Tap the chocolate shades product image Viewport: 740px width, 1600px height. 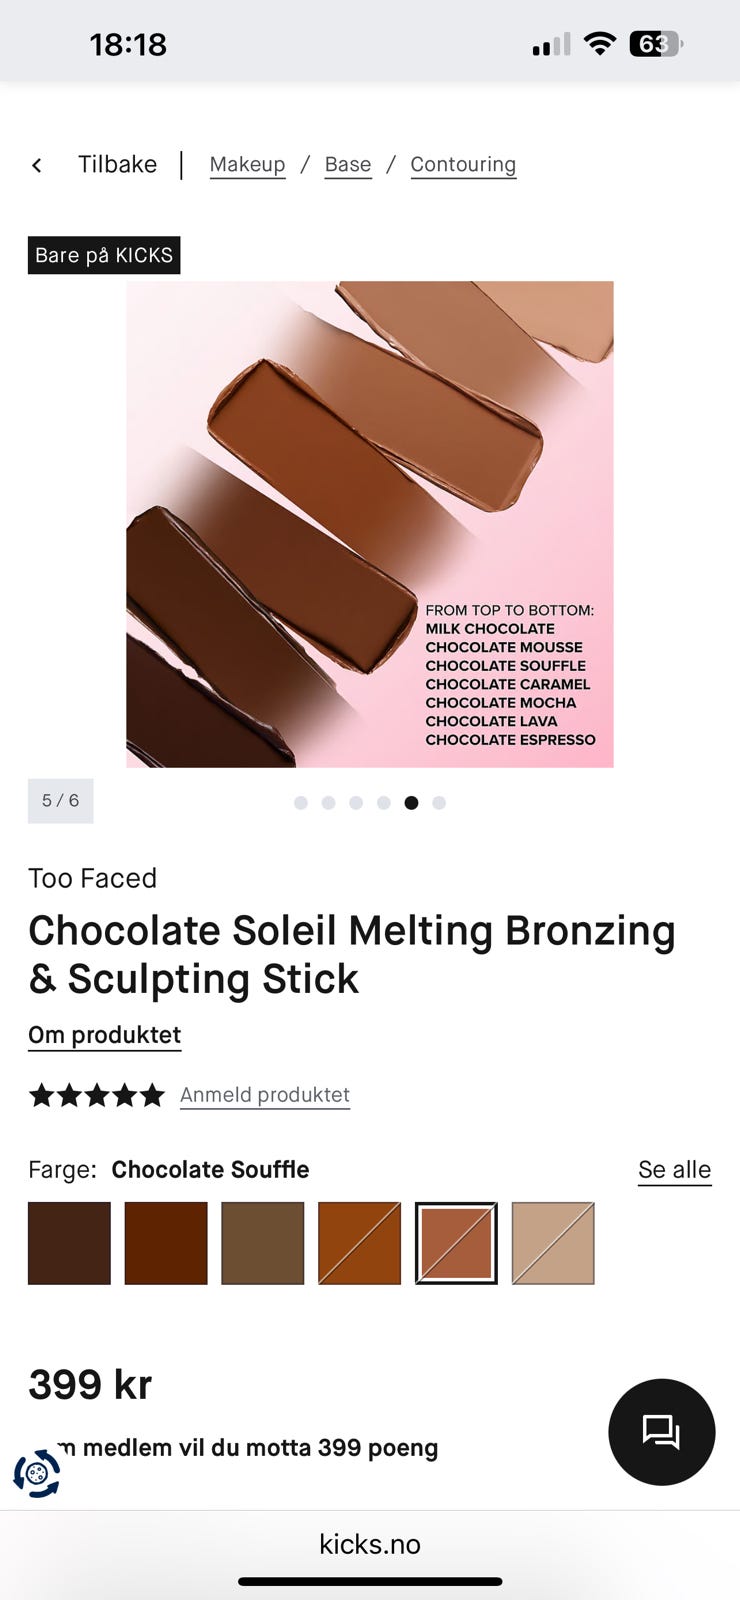point(370,524)
